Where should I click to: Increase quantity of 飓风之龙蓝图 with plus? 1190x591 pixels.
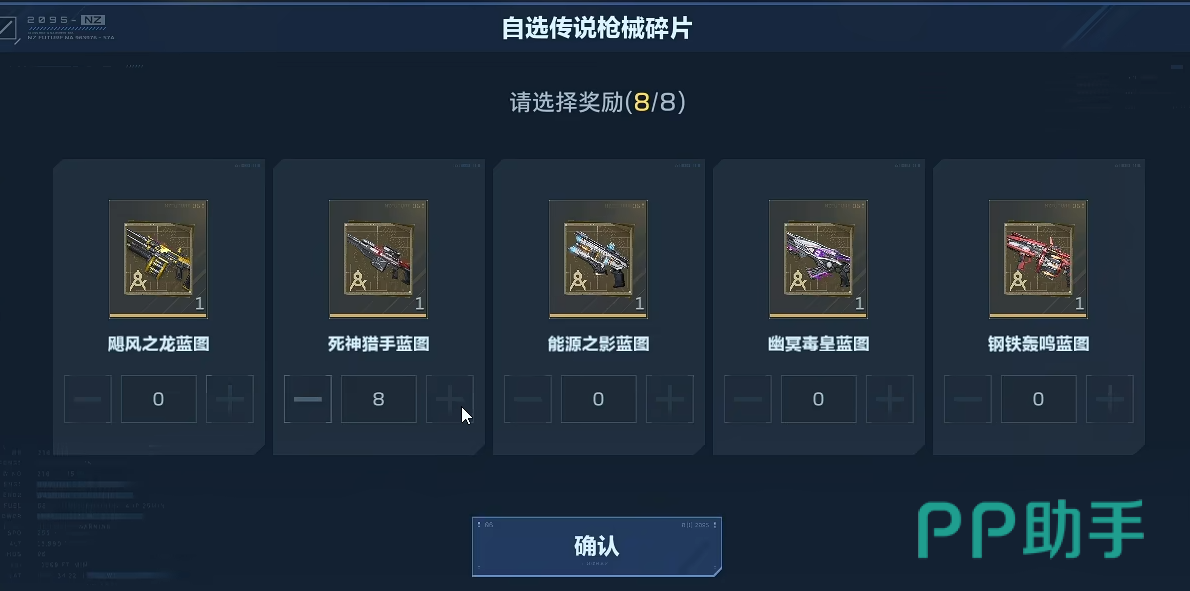[x=229, y=399]
